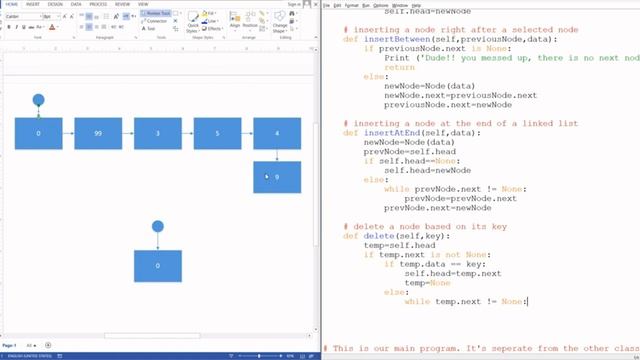The height and width of the screenshot is (360, 640).
Task: Open Change Shape menu in Visio
Action: click(x=280, y=22)
